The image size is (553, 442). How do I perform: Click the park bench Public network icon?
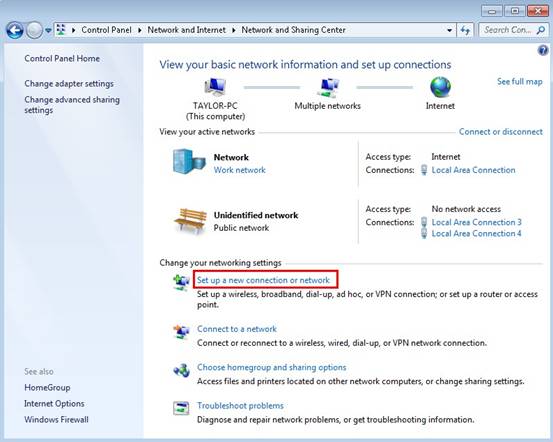tap(190, 221)
